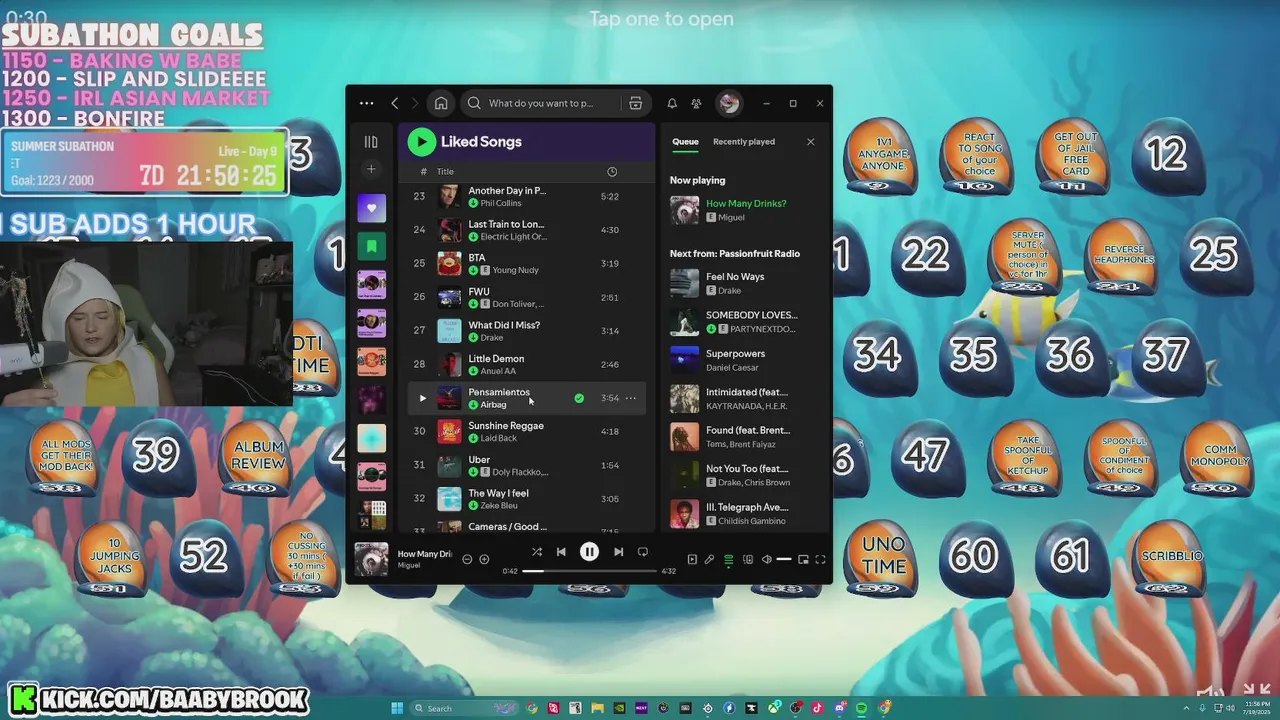This screenshot has height=720, width=1280.
Task: Select the Last Train to London track
Action: pos(526,230)
